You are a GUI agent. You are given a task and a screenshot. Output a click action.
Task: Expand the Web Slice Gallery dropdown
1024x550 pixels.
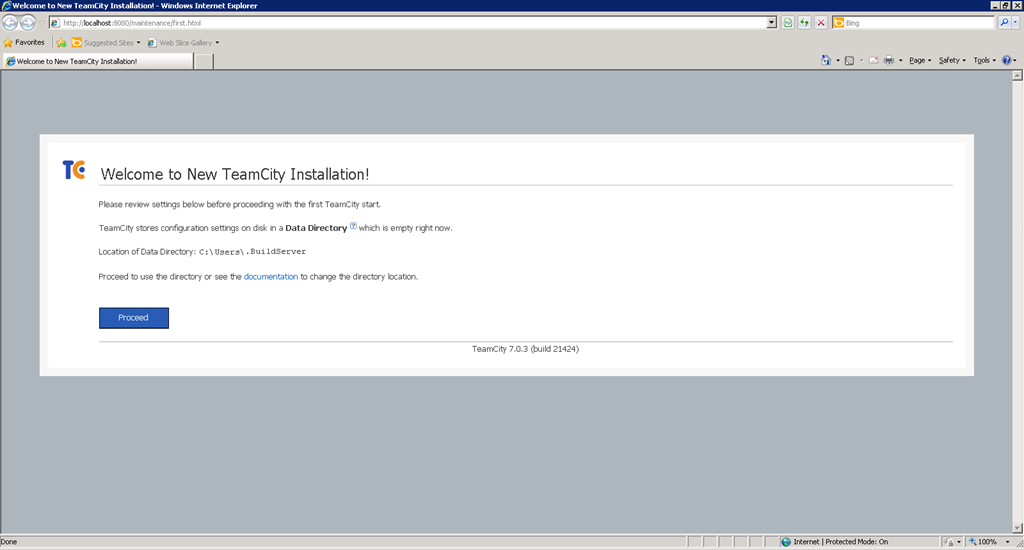[x=183, y=42]
